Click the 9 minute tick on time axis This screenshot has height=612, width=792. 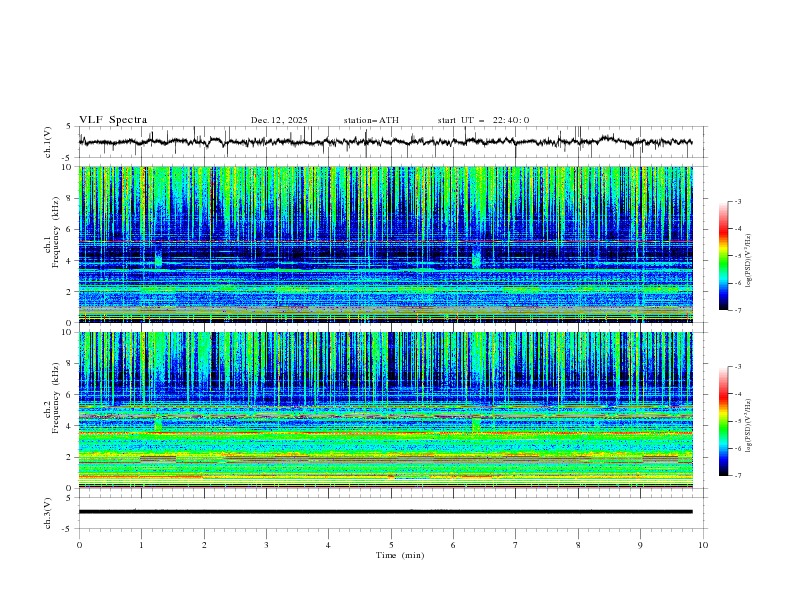[641, 545]
